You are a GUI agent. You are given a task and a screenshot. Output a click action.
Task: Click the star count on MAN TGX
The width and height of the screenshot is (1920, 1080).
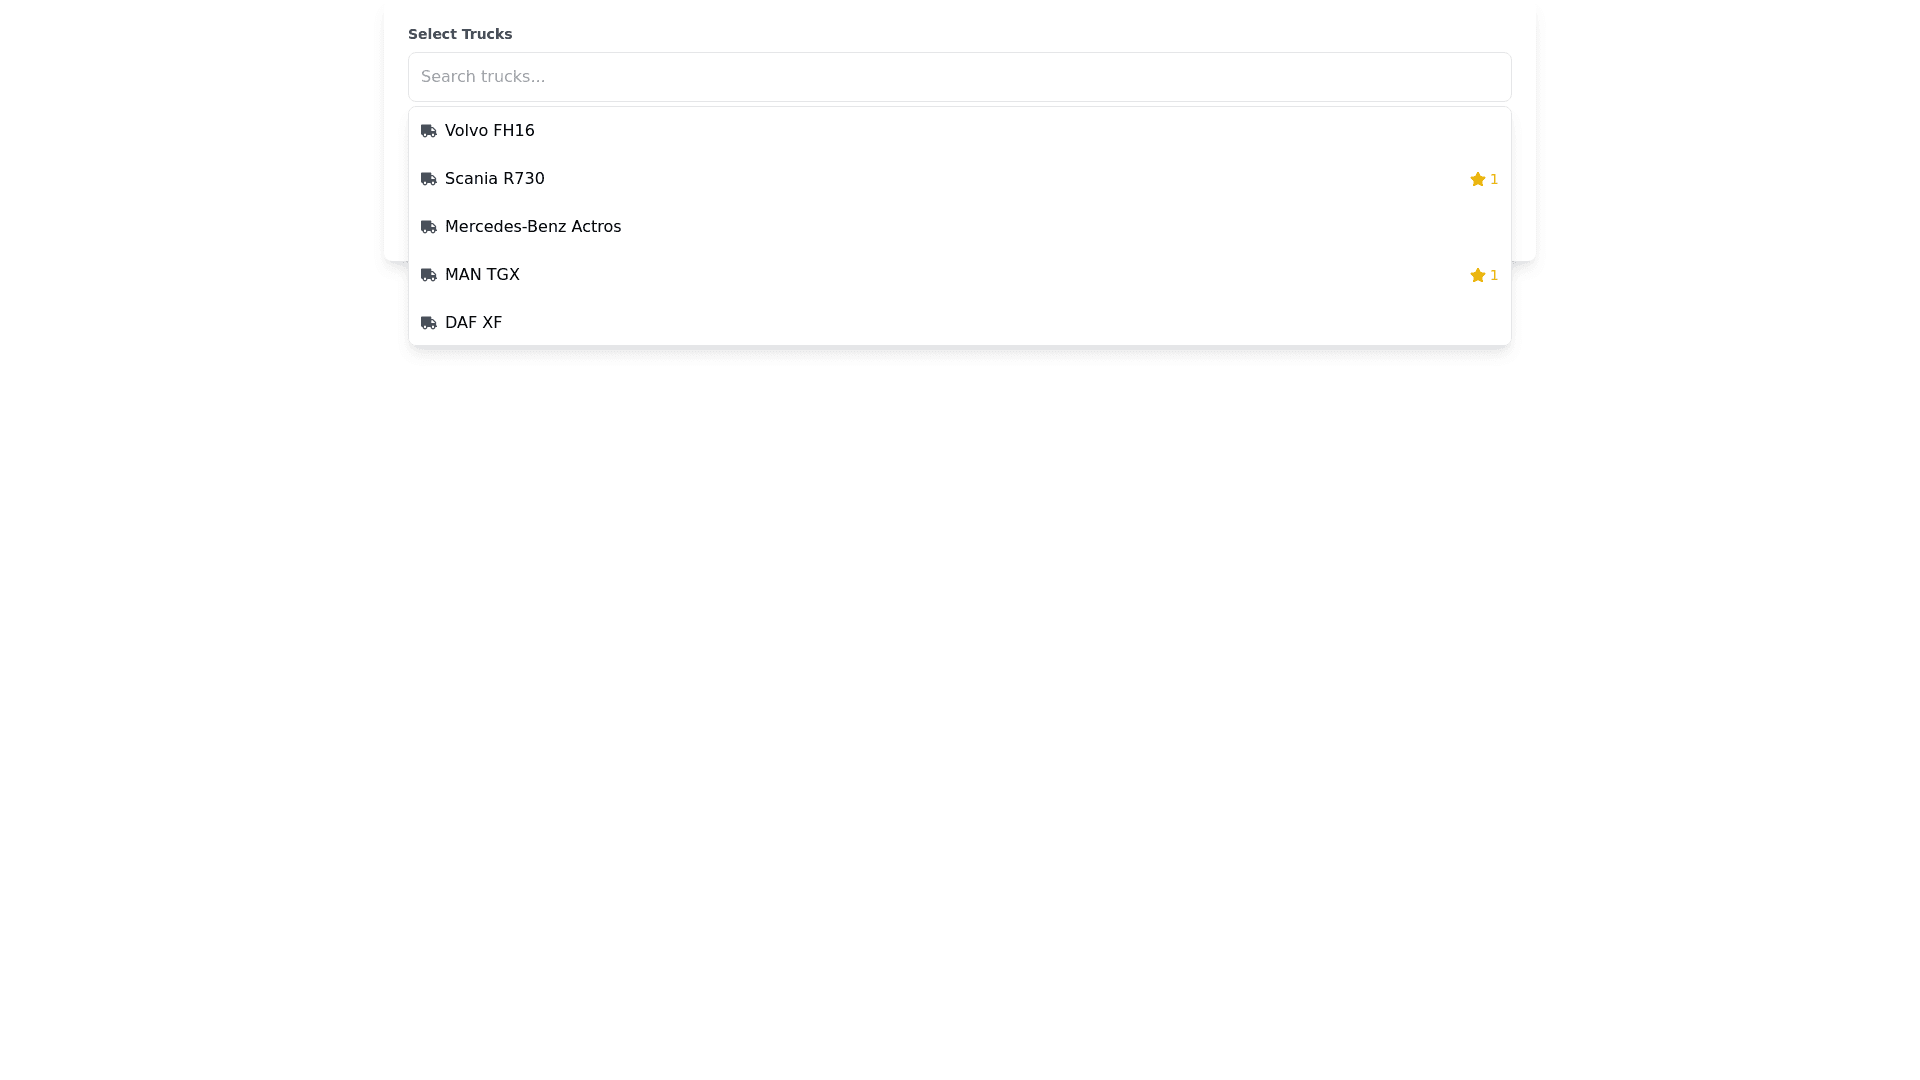pos(1494,275)
